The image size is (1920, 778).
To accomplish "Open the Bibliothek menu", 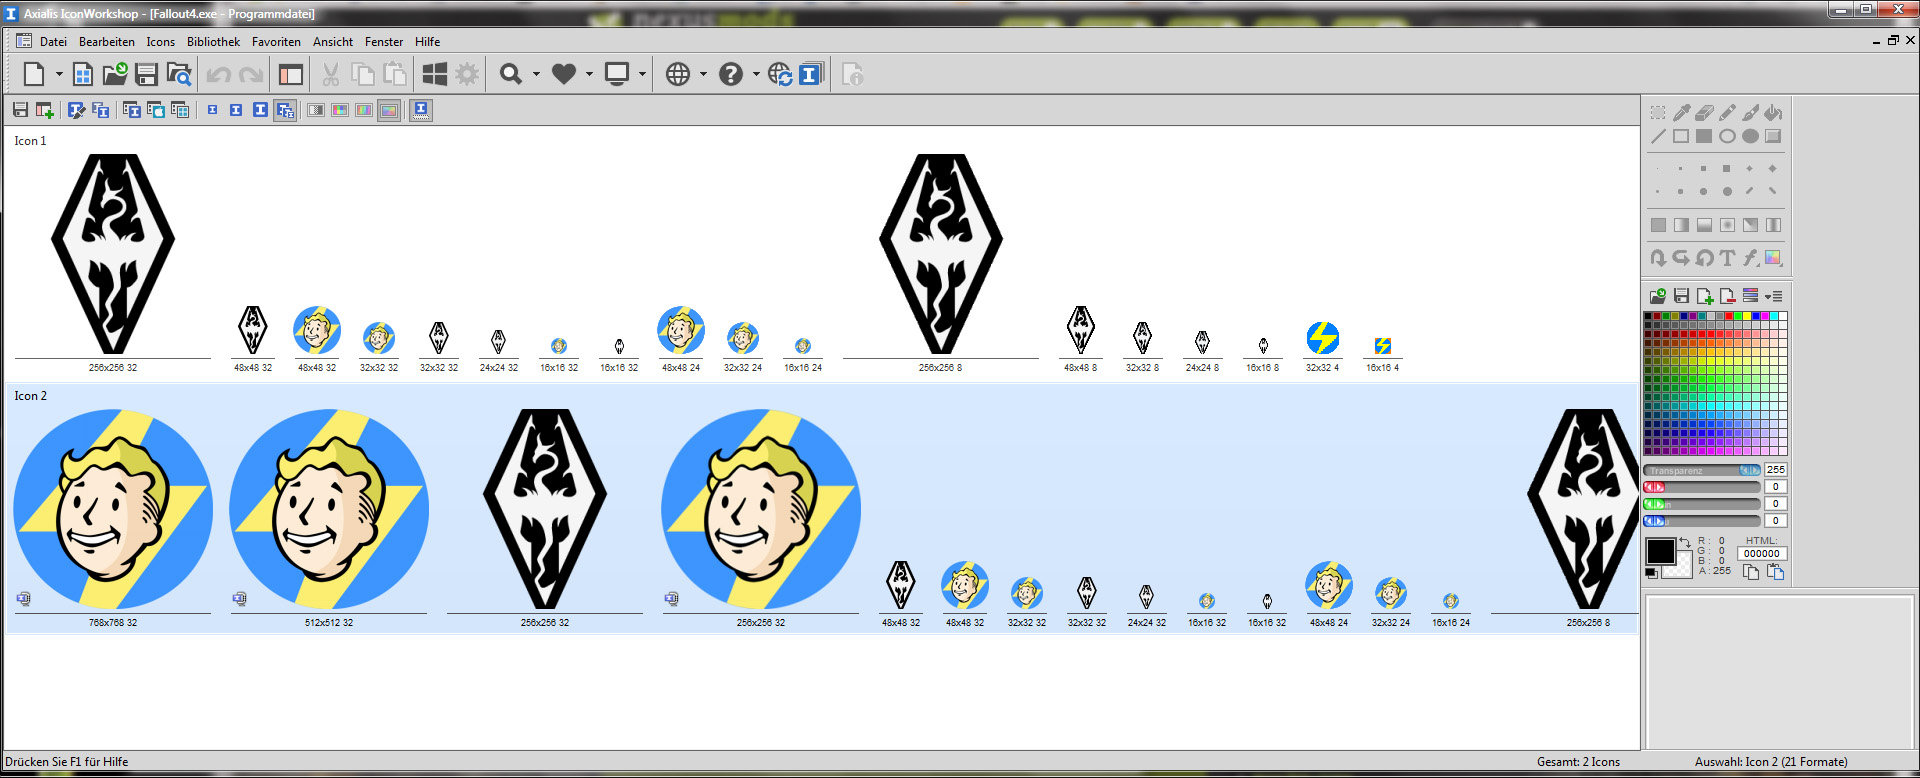I will 213,42.
